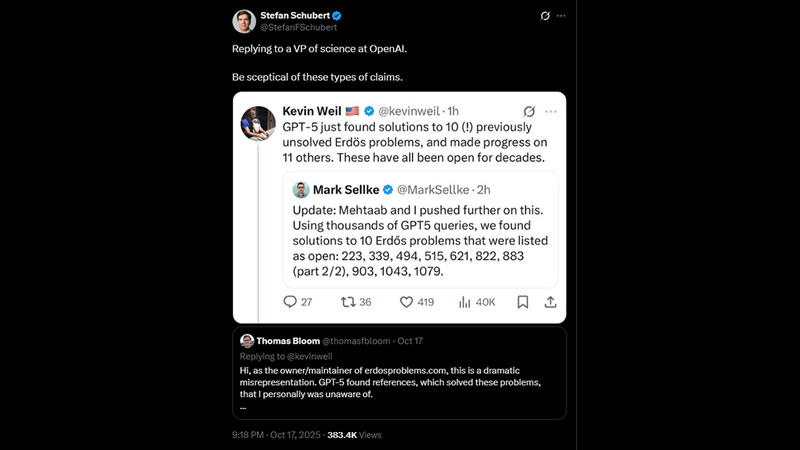The image size is (800, 450).
Task: Reply to Kevin Weil's tweet
Action: [x=291, y=301]
